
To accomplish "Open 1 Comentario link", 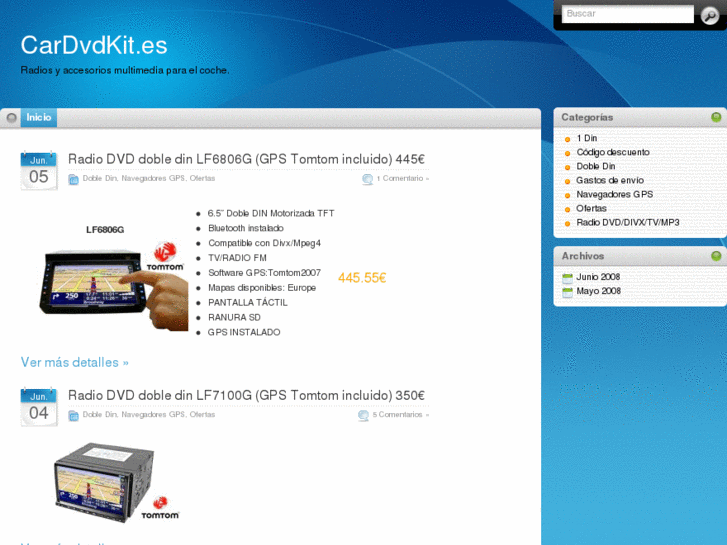I will (x=402, y=178).
